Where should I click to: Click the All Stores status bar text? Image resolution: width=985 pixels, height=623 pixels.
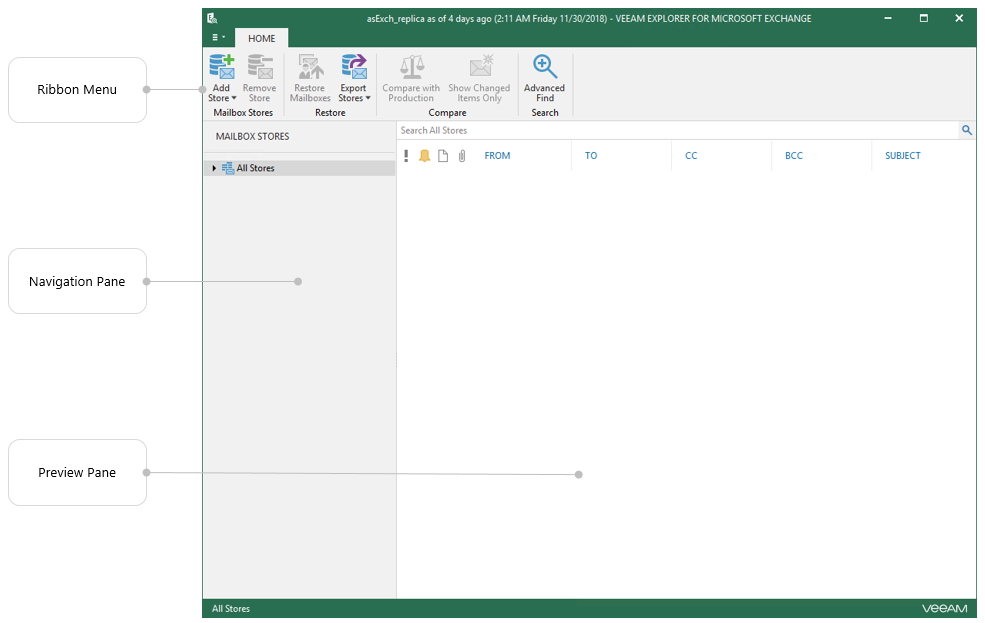pos(231,609)
